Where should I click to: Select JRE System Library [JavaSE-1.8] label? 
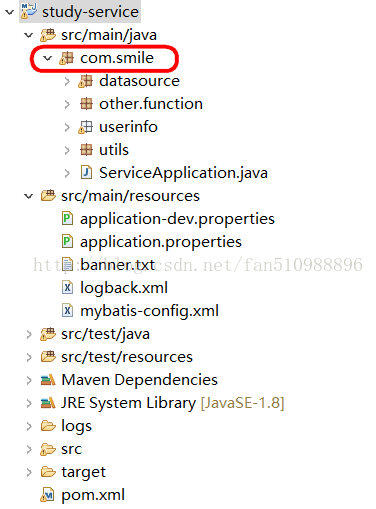[173, 403]
